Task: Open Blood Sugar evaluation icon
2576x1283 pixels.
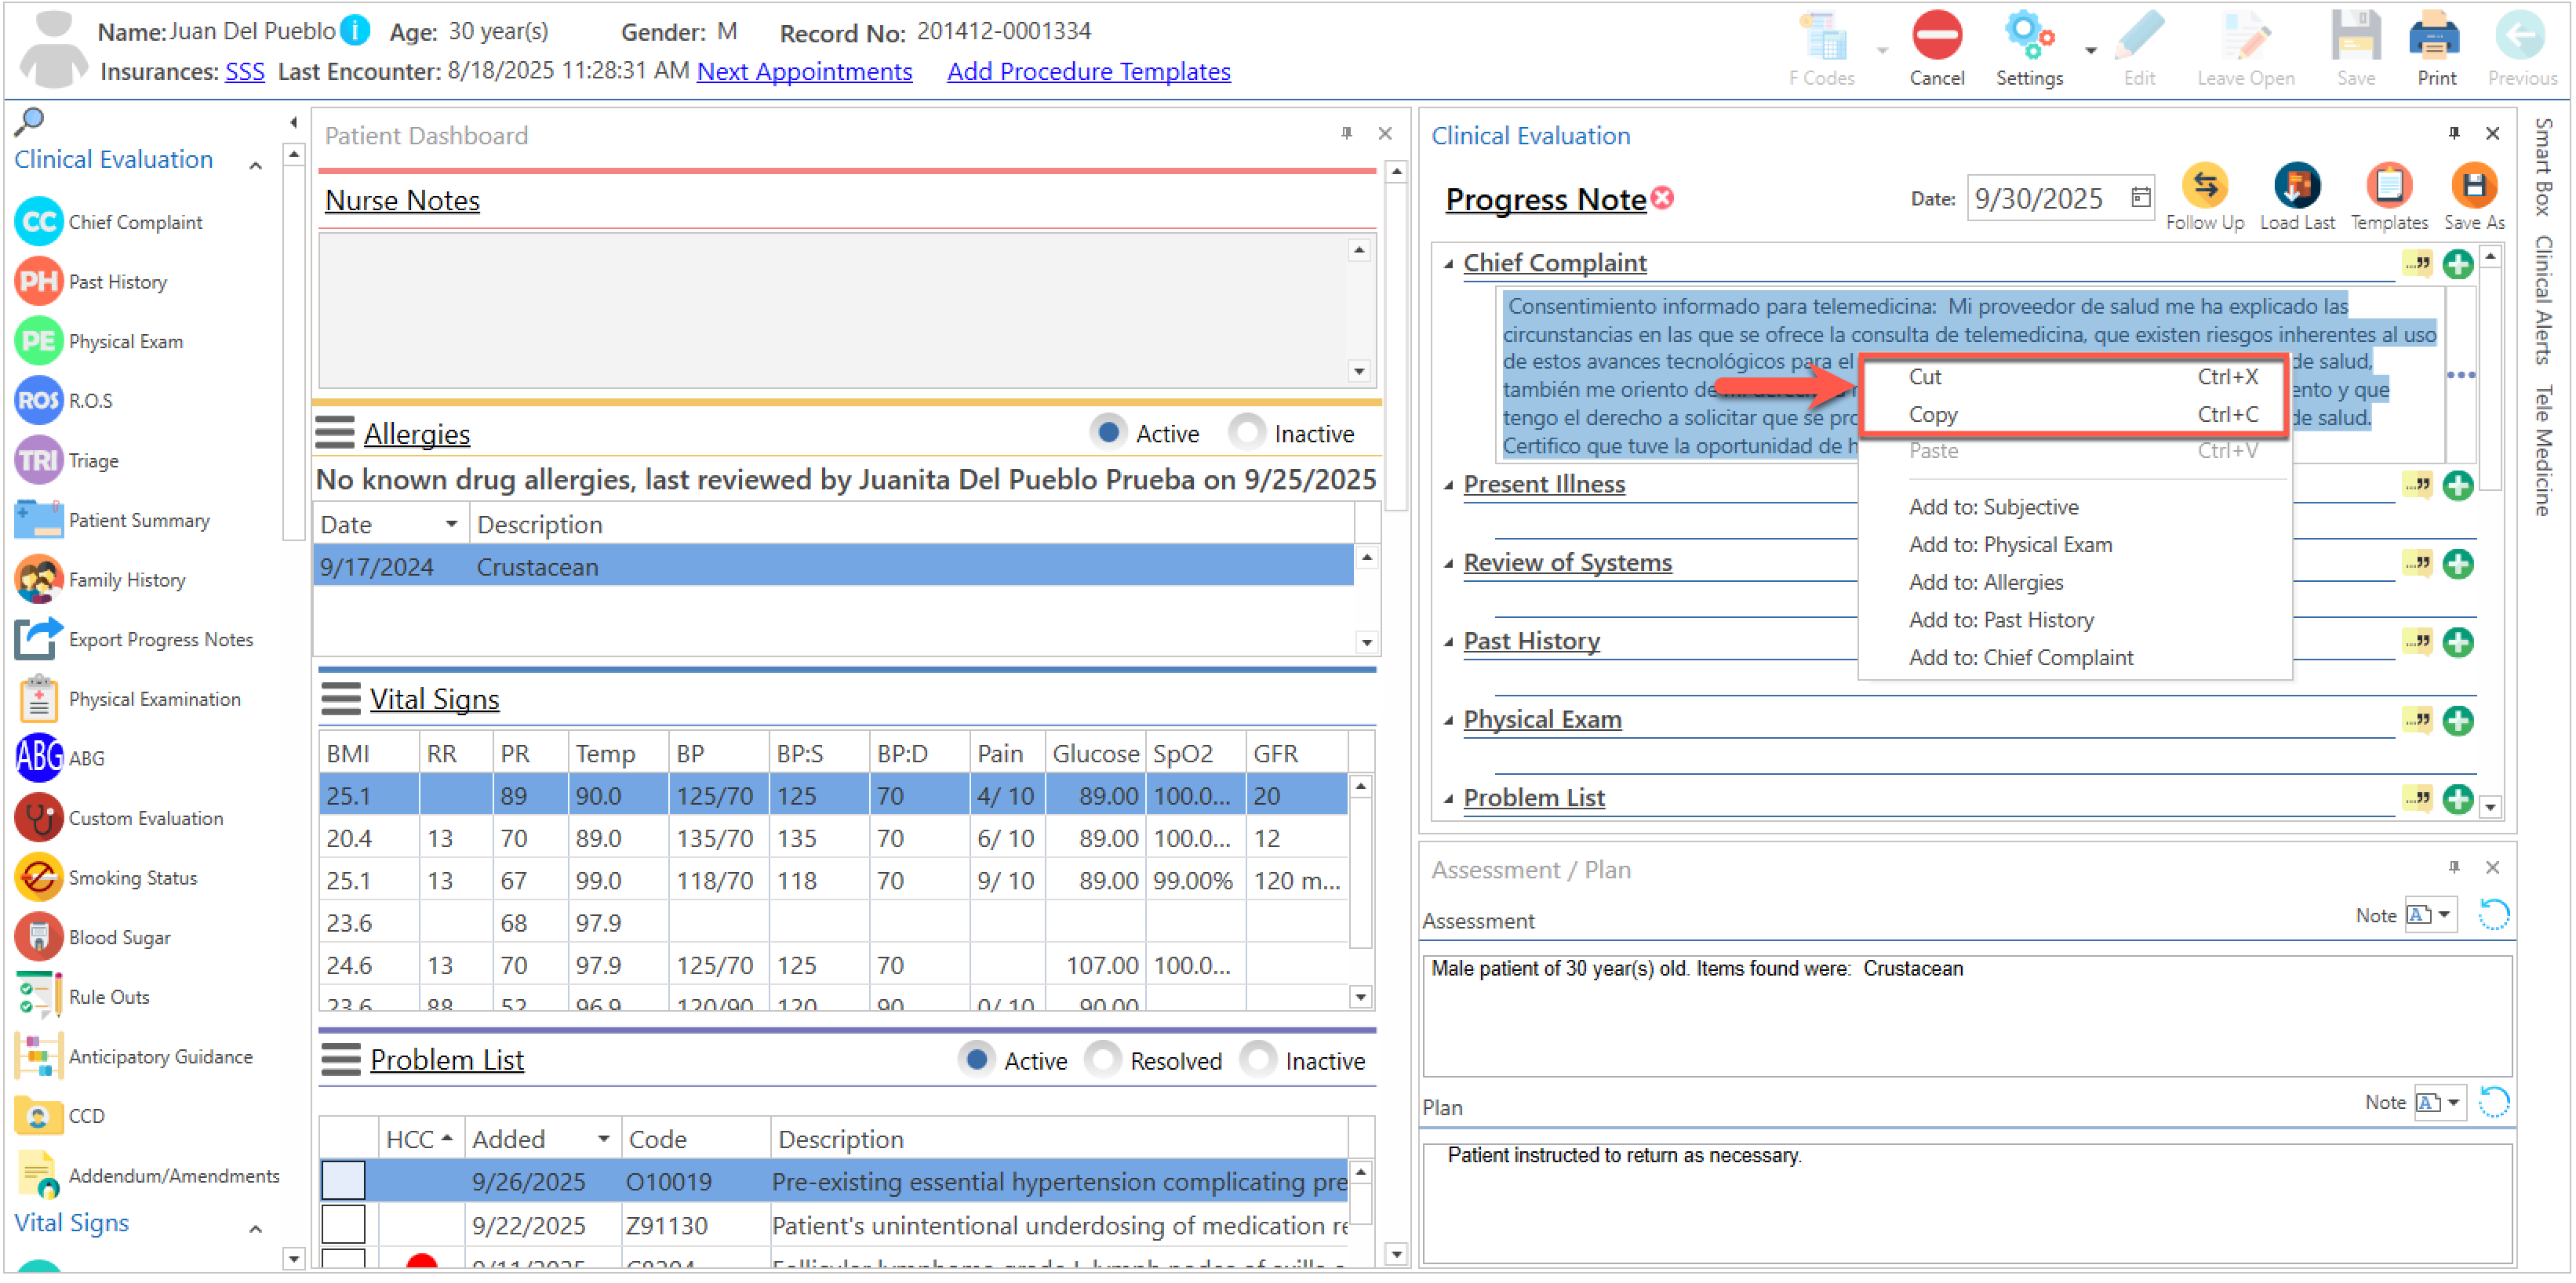Action: [x=40, y=938]
